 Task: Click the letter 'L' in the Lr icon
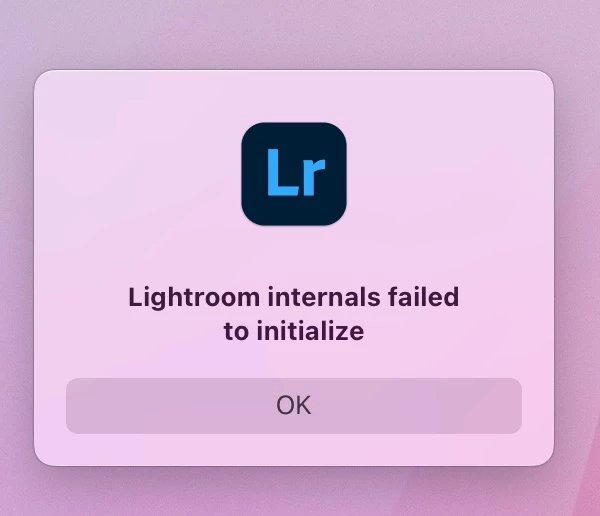[x=282, y=172]
